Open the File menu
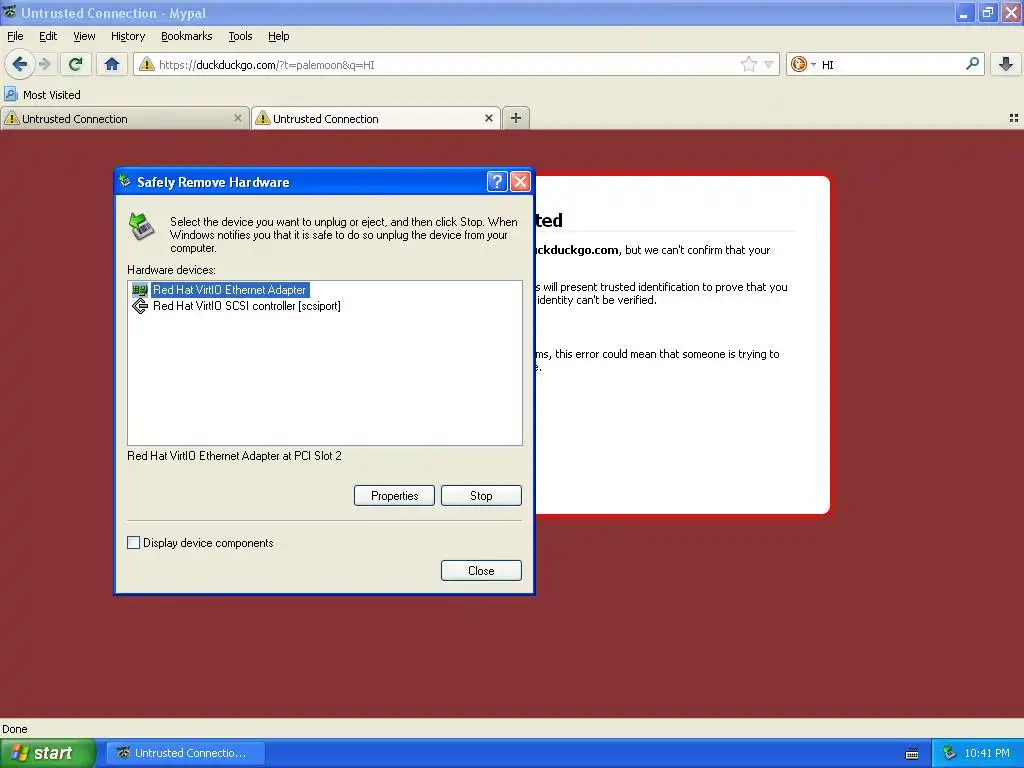The height and width of the screenshot is (768, 1024). (x=15, y=36)
